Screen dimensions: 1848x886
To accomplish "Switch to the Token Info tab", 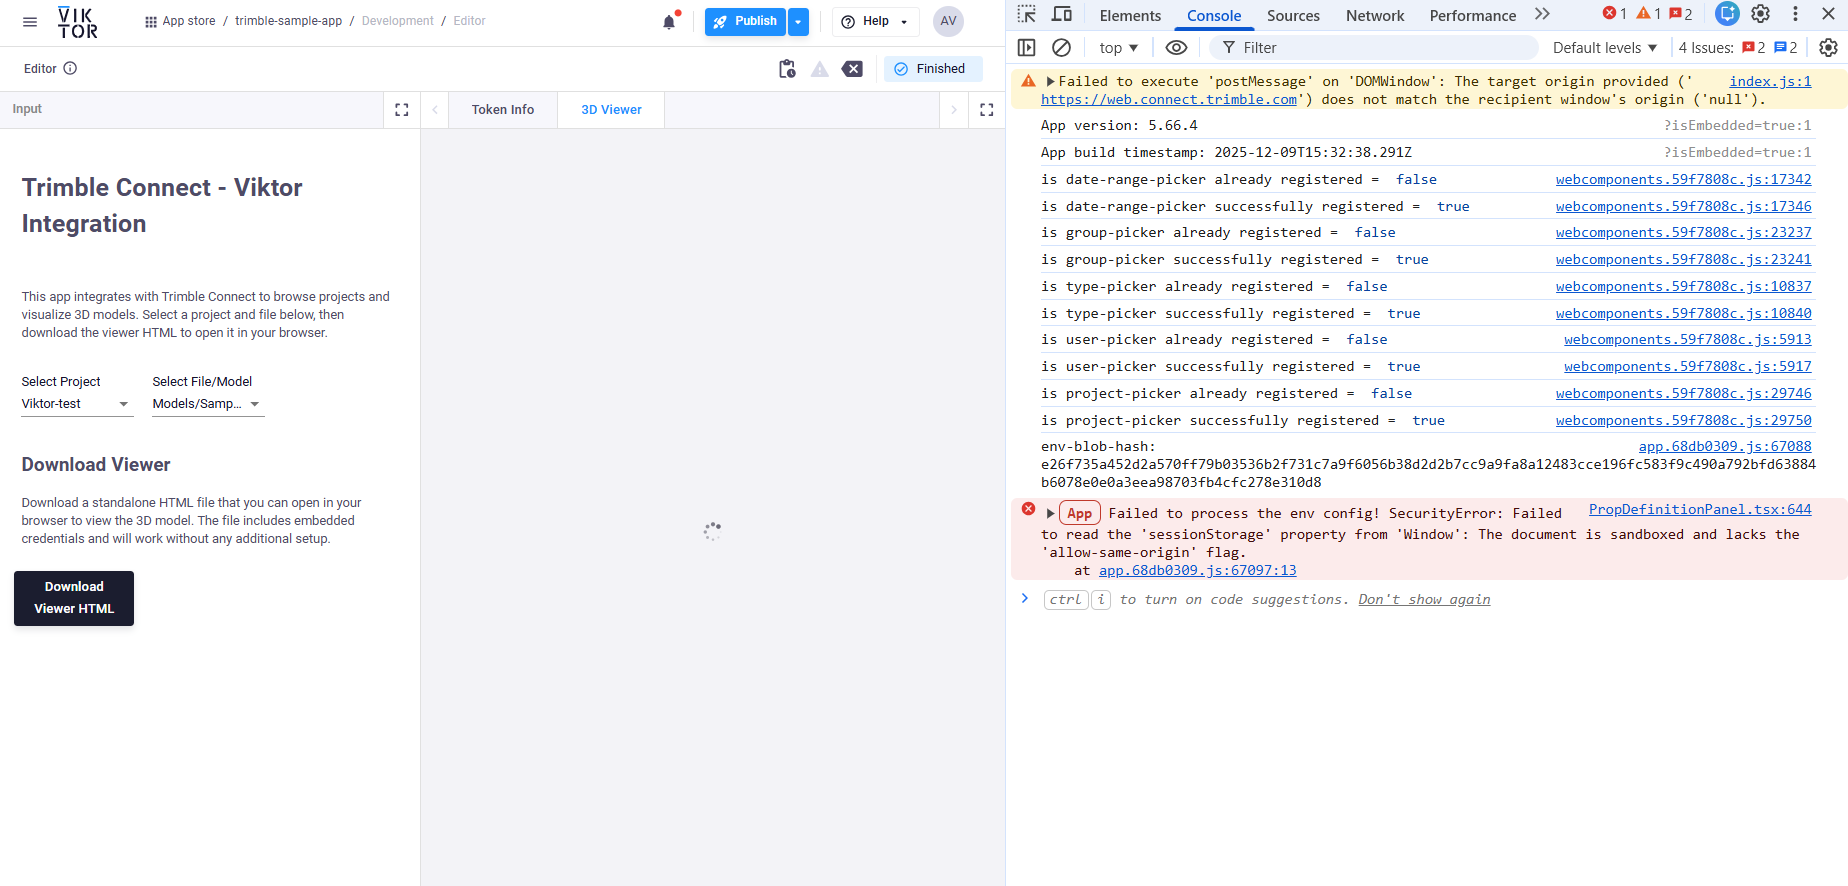I will (x=503, y=110).
